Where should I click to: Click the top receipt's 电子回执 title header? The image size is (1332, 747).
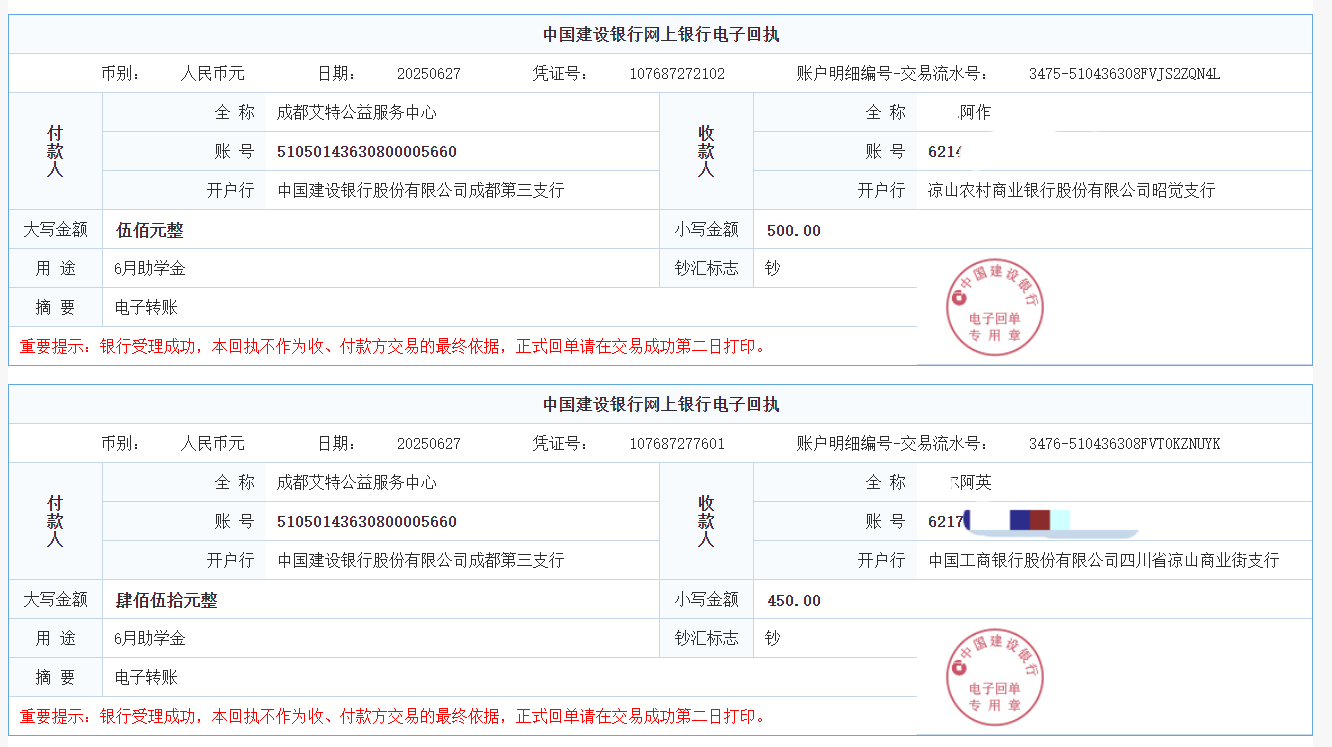[661, 35]
